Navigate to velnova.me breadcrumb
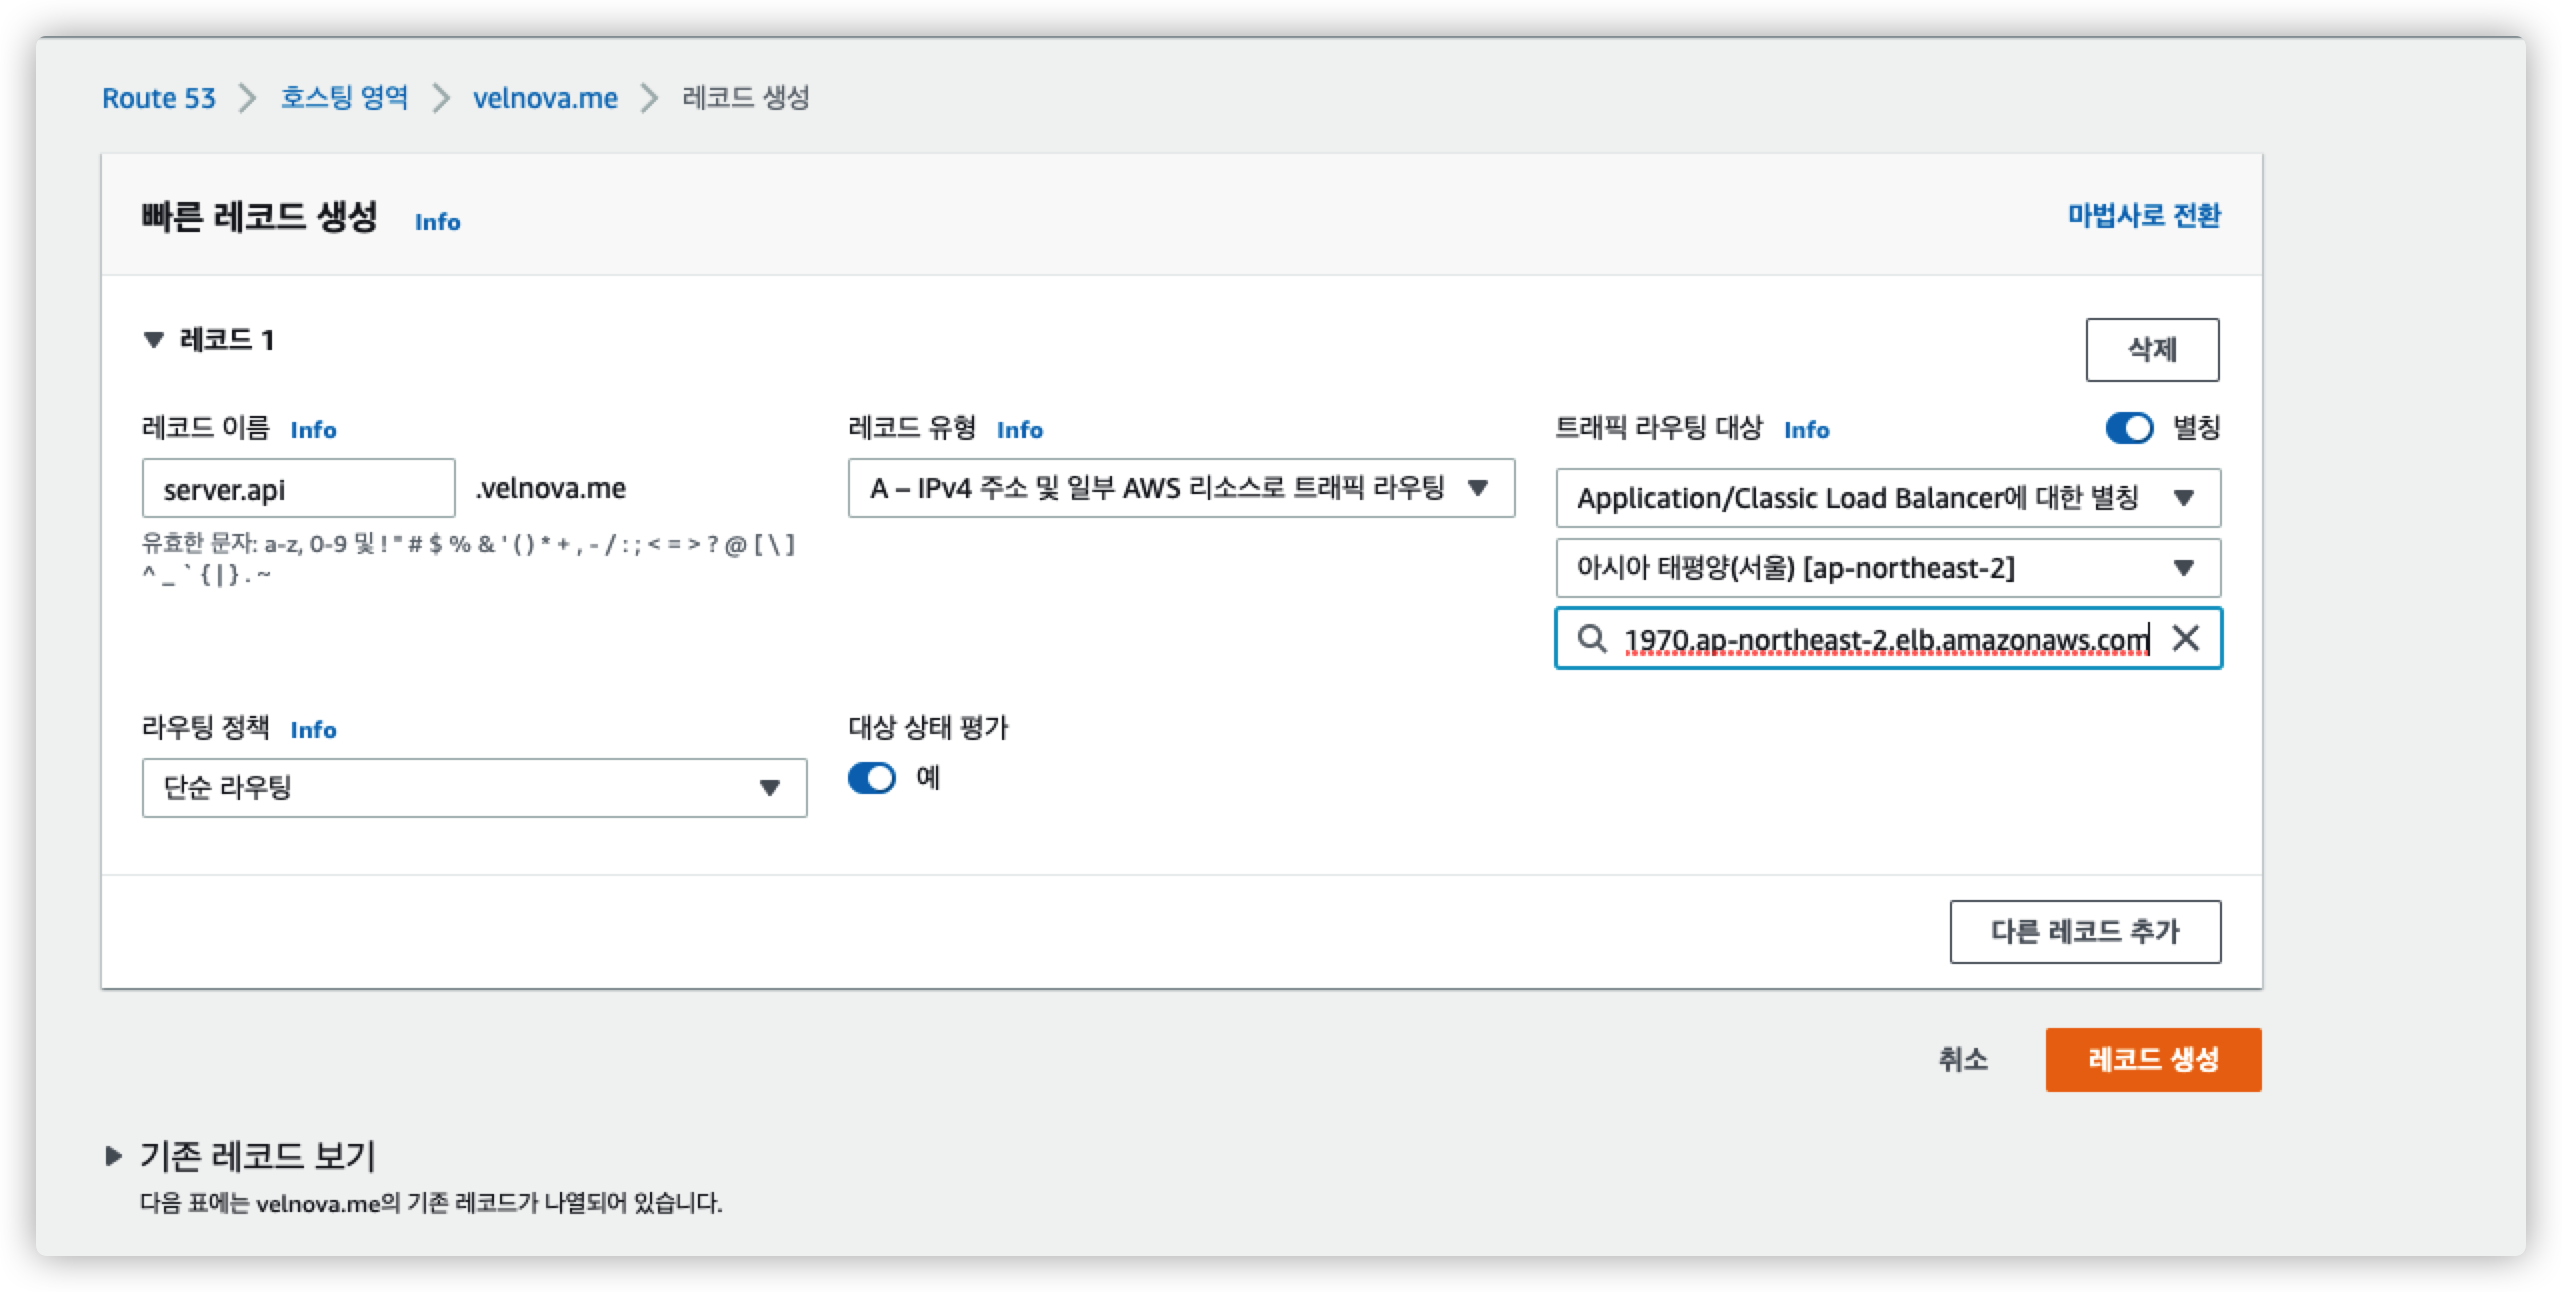The image size is (2562, 1292). pos(545,98)
